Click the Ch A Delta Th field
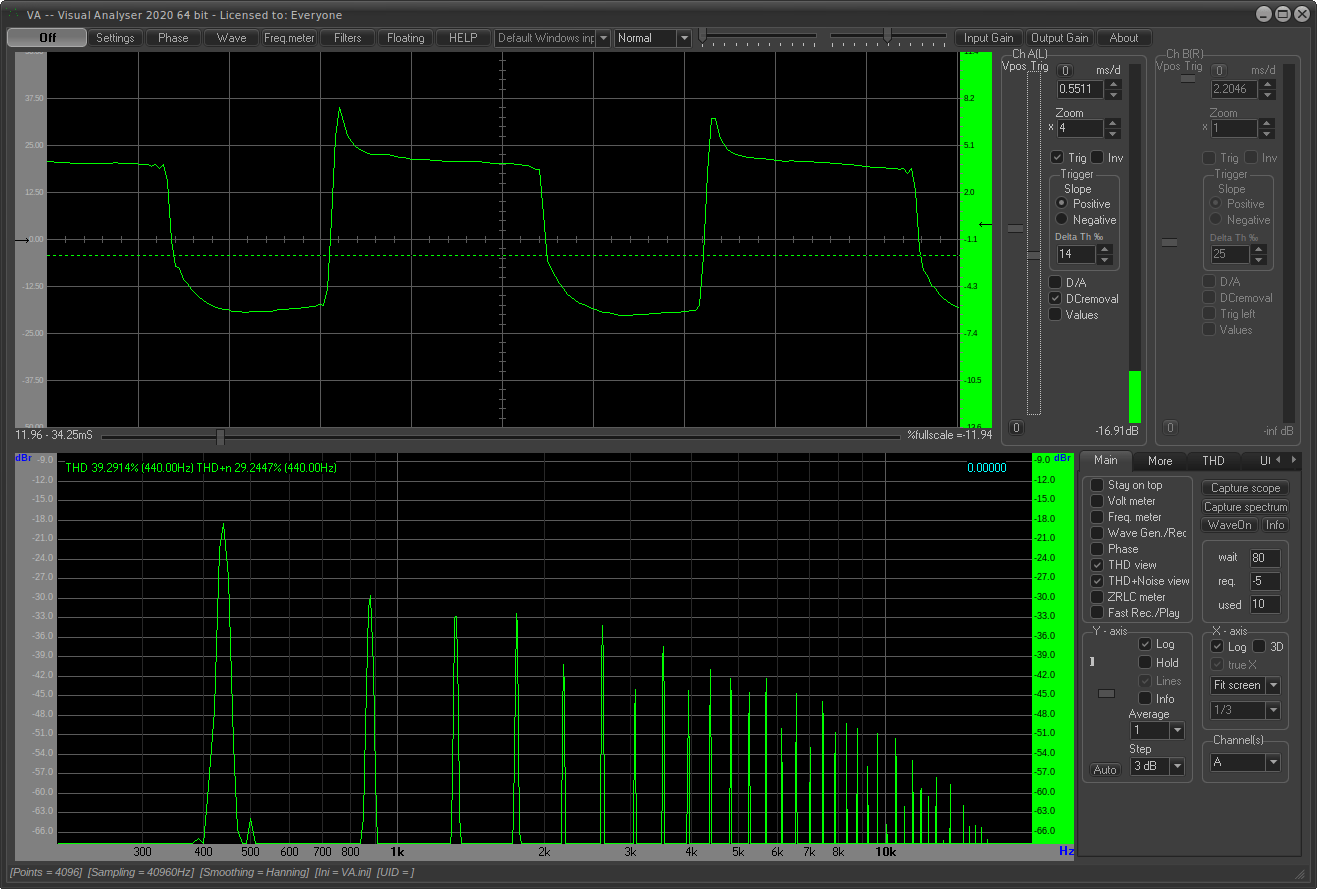The width and height of the screenshot is (1317, 889). pyautogui.click(x=1077, y=254)
